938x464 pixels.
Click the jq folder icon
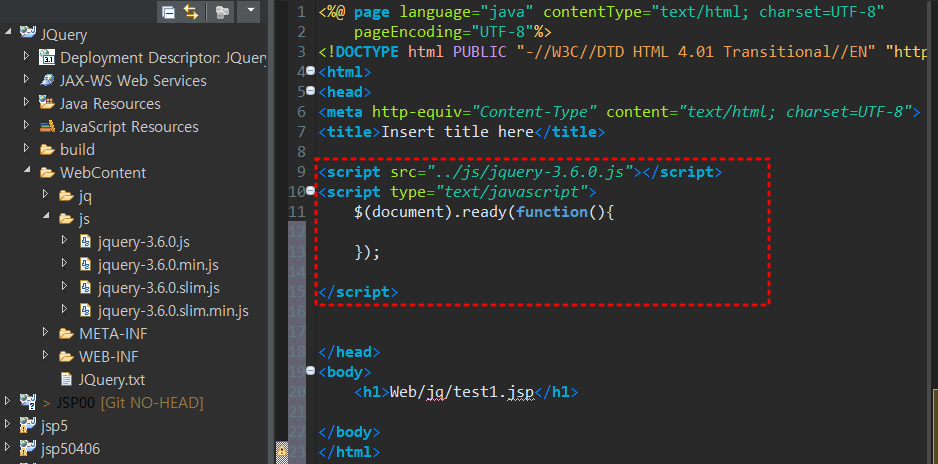(66, 196)
